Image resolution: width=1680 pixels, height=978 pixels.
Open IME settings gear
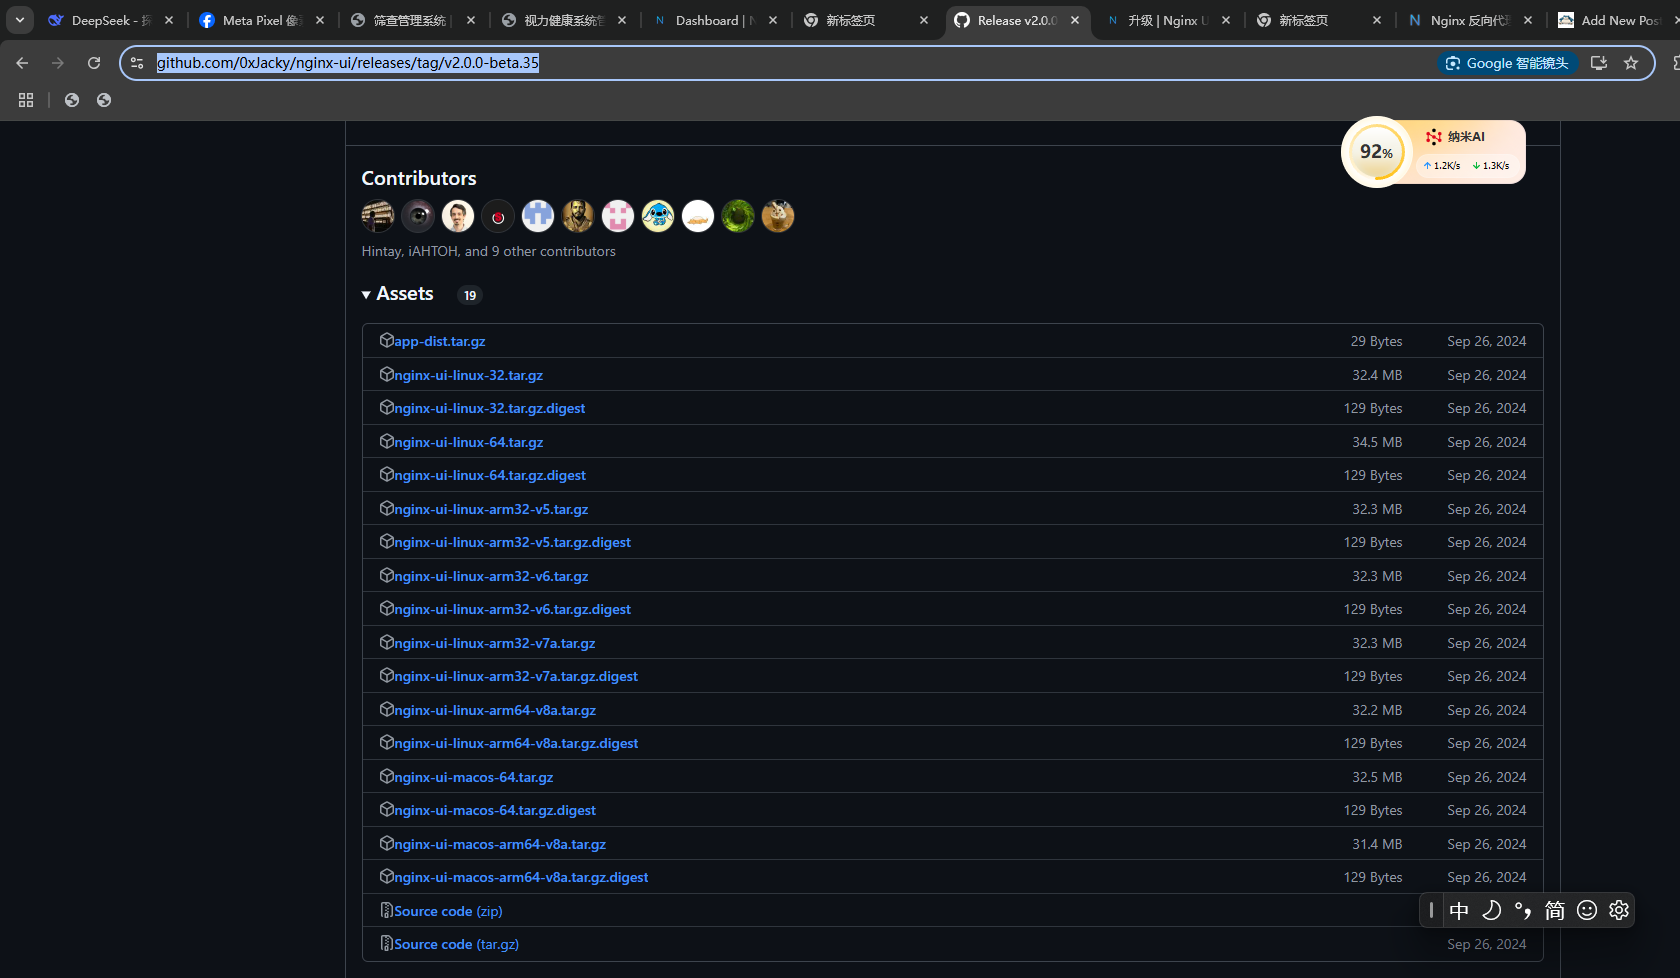1619,910
